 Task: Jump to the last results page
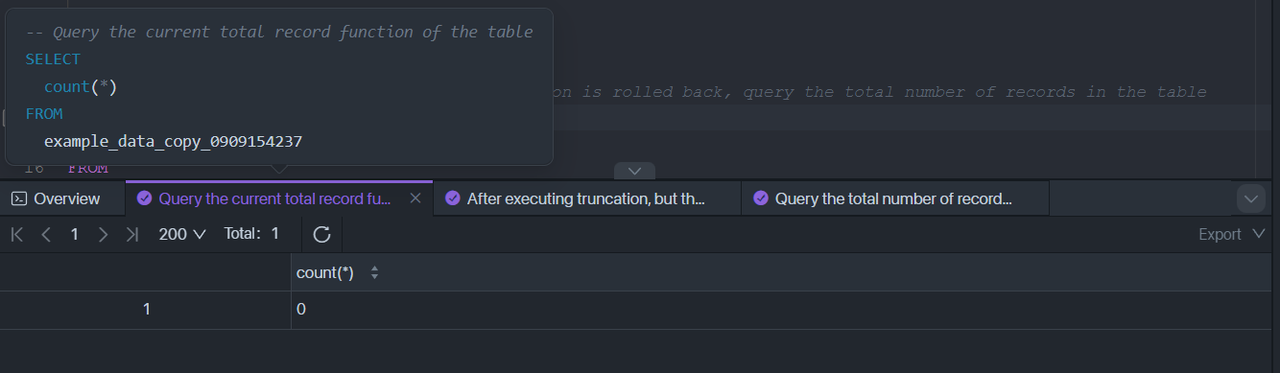pyautogui.click(x=132, y=234)
